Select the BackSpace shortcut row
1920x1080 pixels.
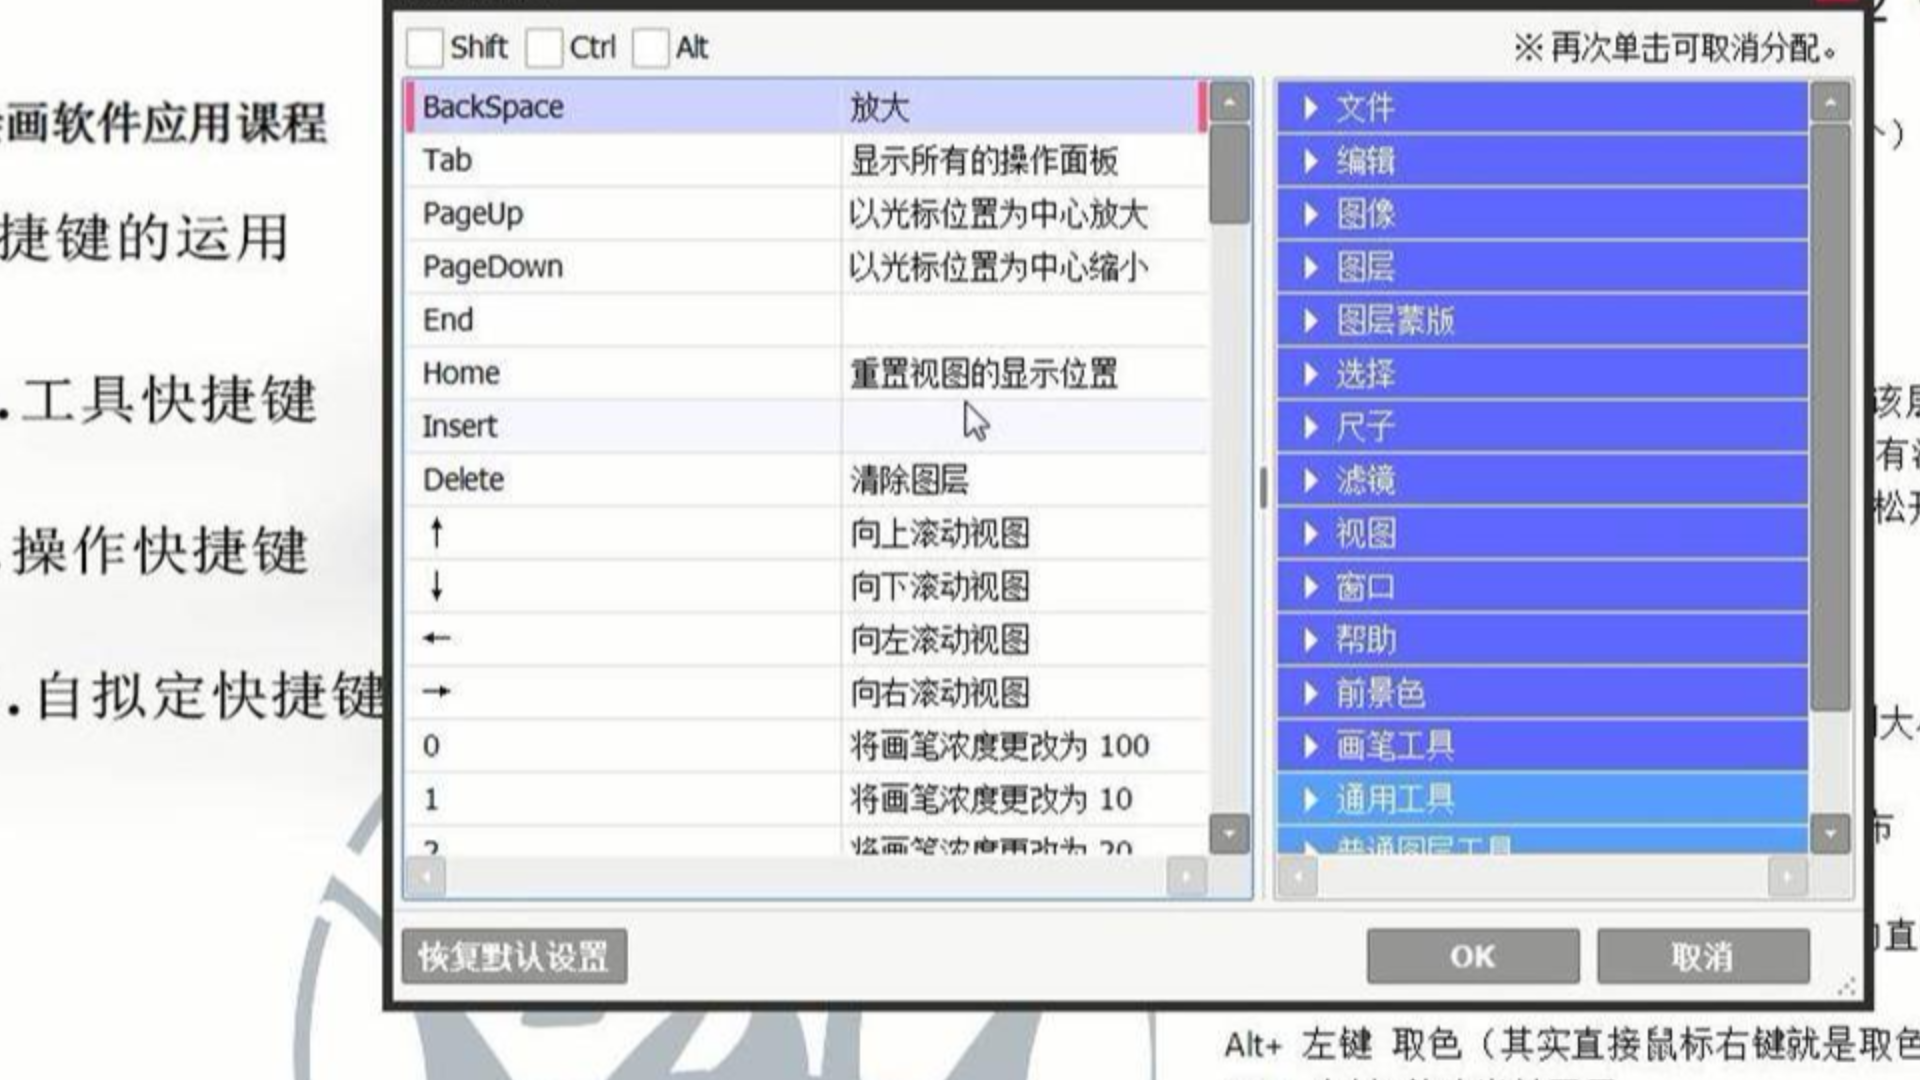(x=807, y=107)
